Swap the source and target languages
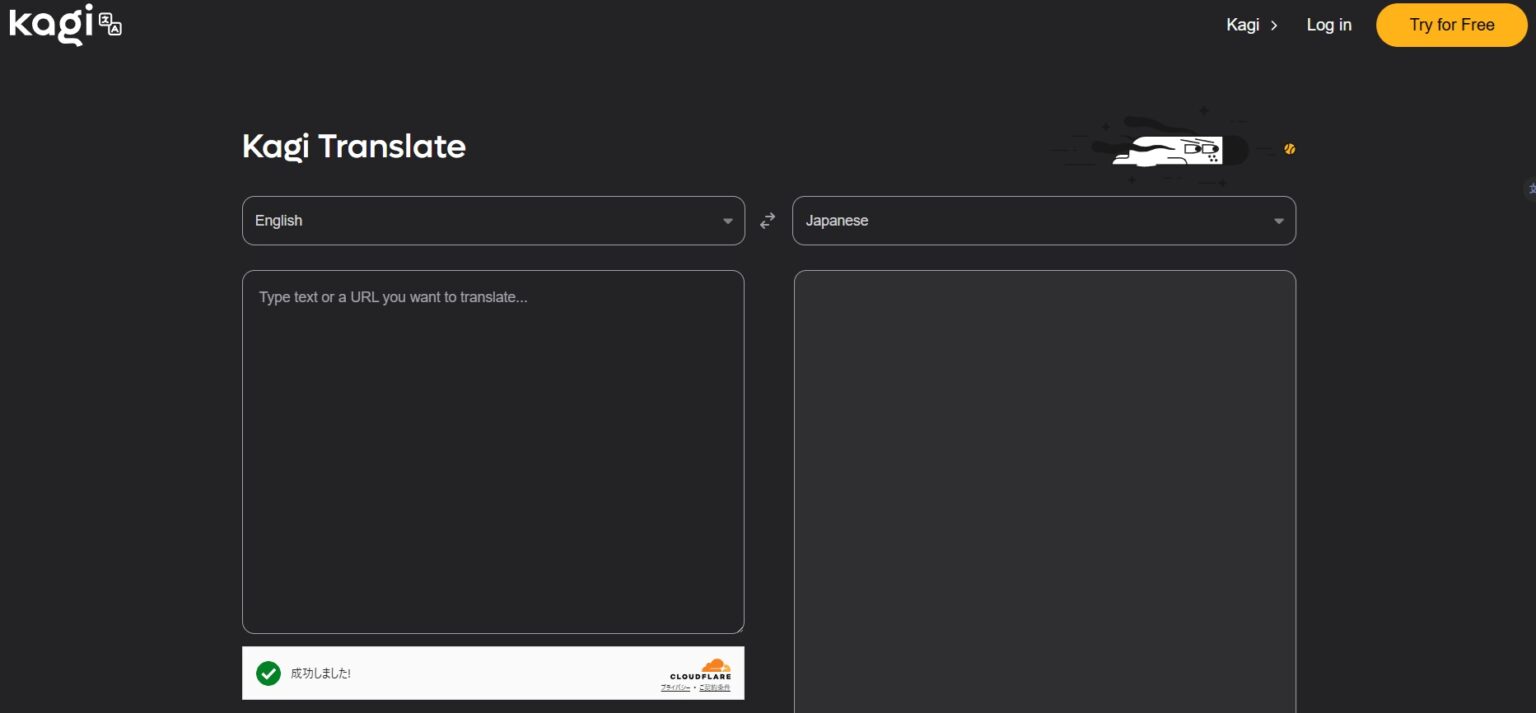The height and width of the screenshot is (713, 1536). (767, 221)
